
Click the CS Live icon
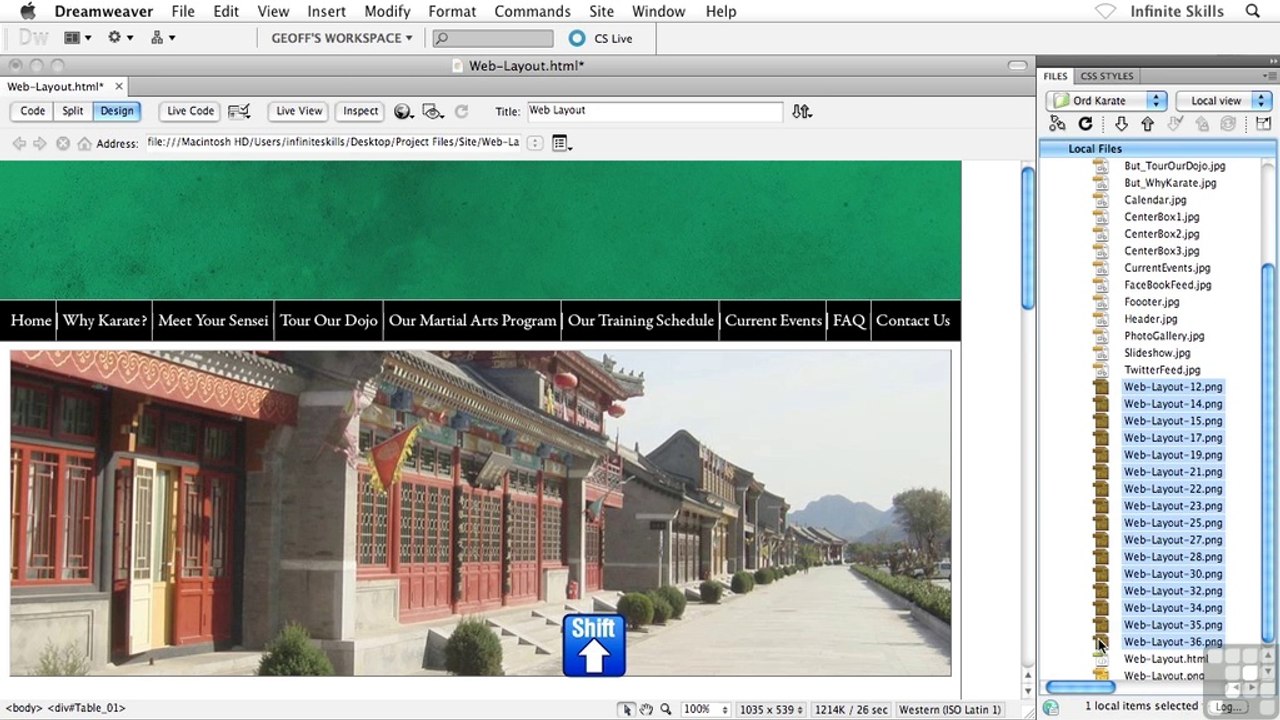[x=576, y=38]
